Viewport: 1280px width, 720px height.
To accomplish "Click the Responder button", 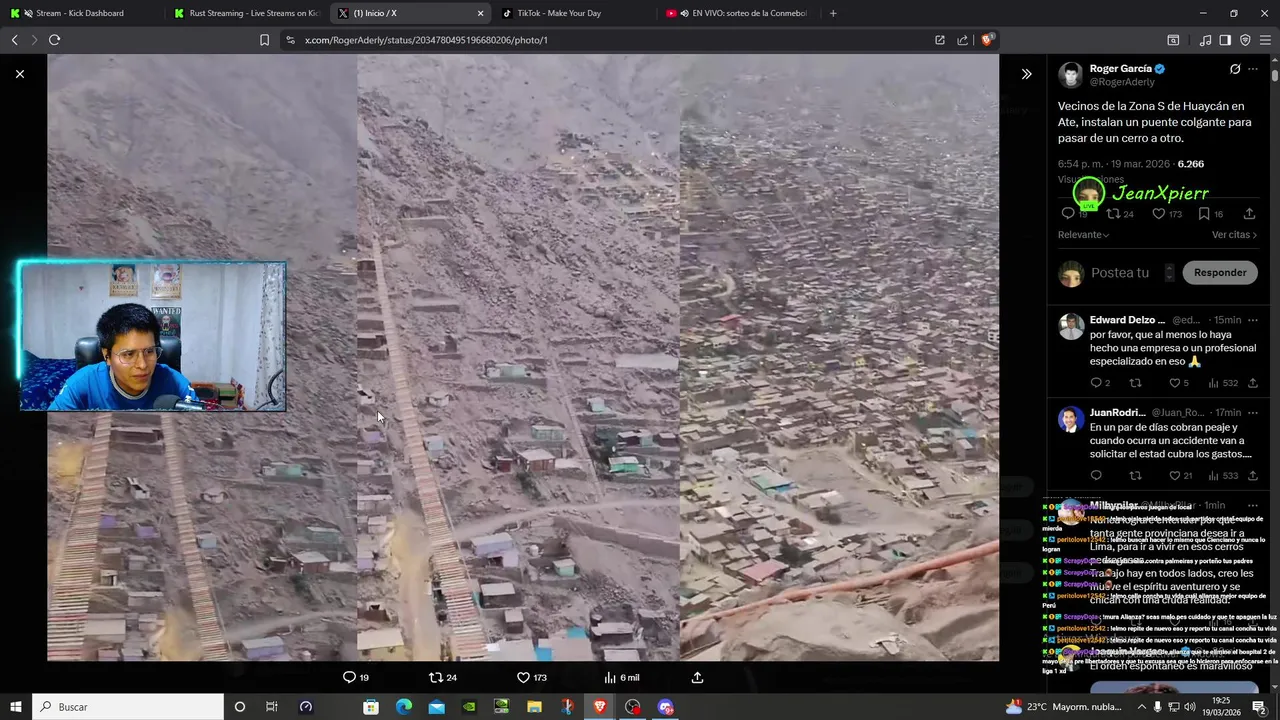I will [x=1220, y=273].
